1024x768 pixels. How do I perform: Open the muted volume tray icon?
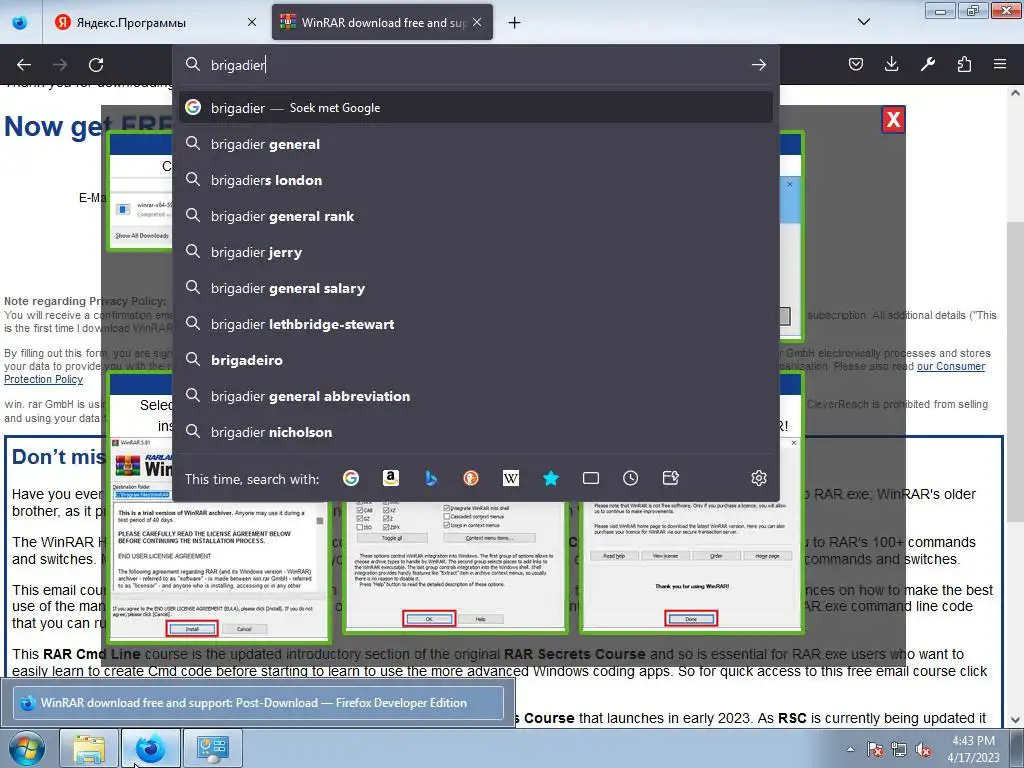click(923, 750)
